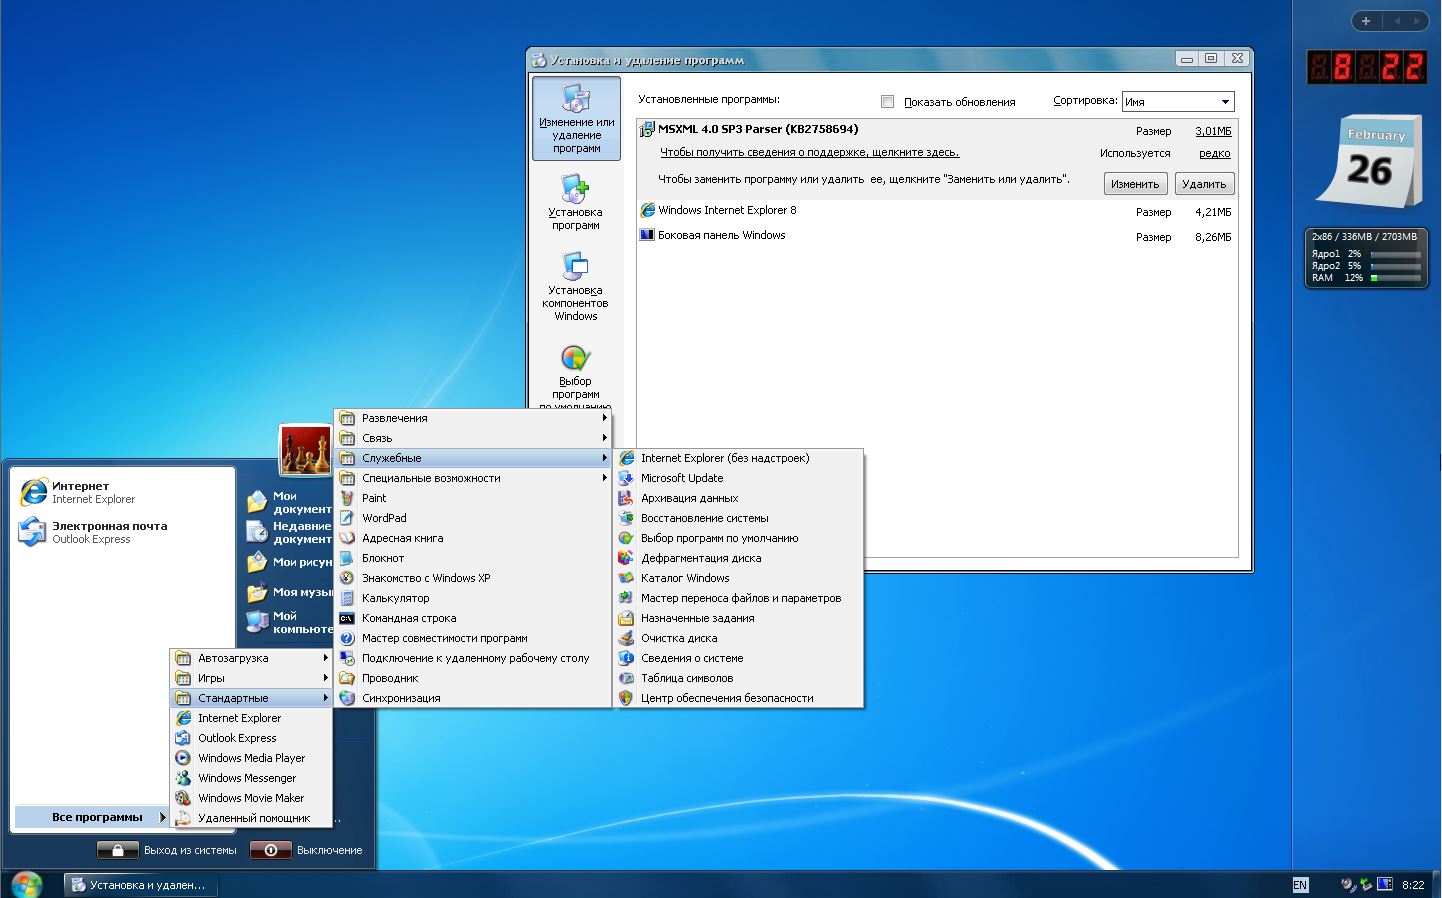Click the Paint icon in Standard menu

[x=347, y=498]
